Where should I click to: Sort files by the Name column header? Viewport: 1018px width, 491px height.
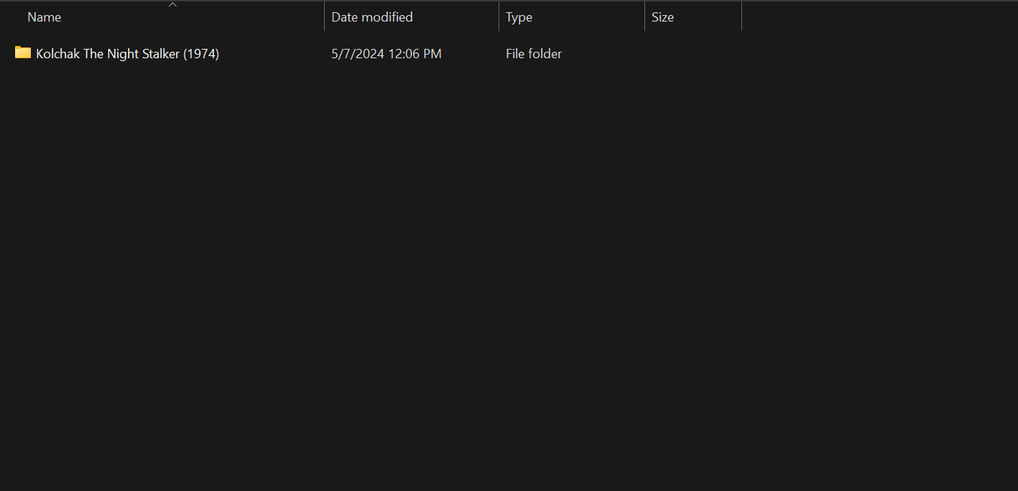pos(44,17)
